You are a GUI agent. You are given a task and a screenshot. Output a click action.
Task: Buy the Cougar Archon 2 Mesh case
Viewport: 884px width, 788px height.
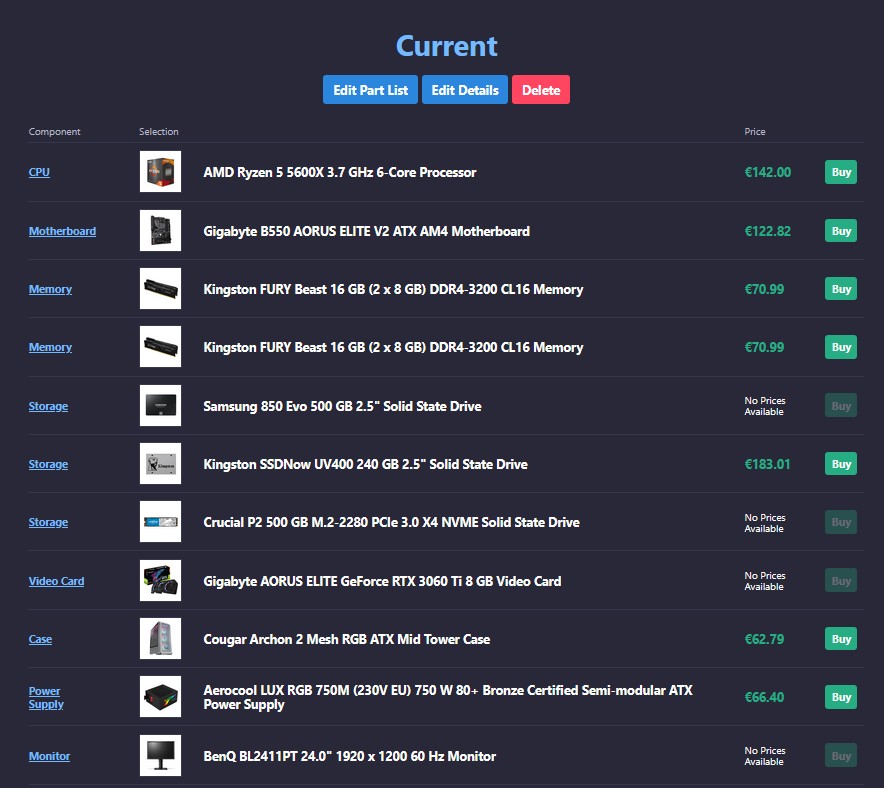coord(841,639)
